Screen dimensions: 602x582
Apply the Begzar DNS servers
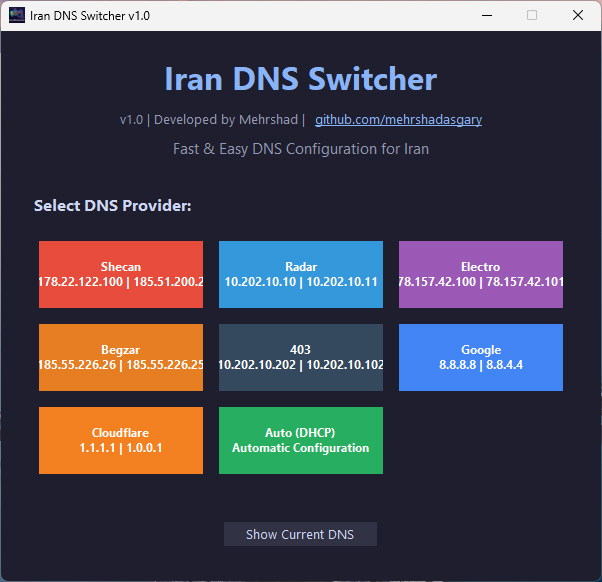121,357
